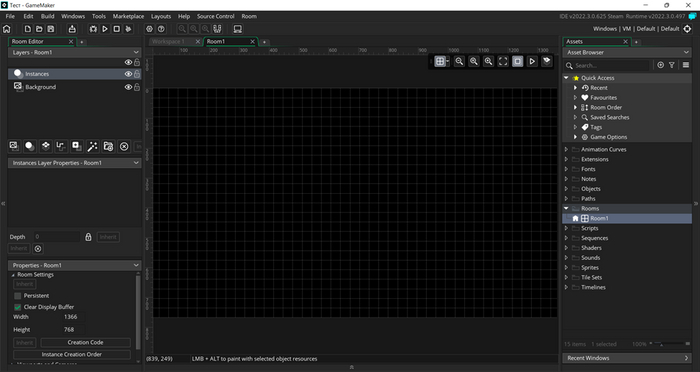700x372 pixels.
Task: Create a new path layer
Action: 61,146
